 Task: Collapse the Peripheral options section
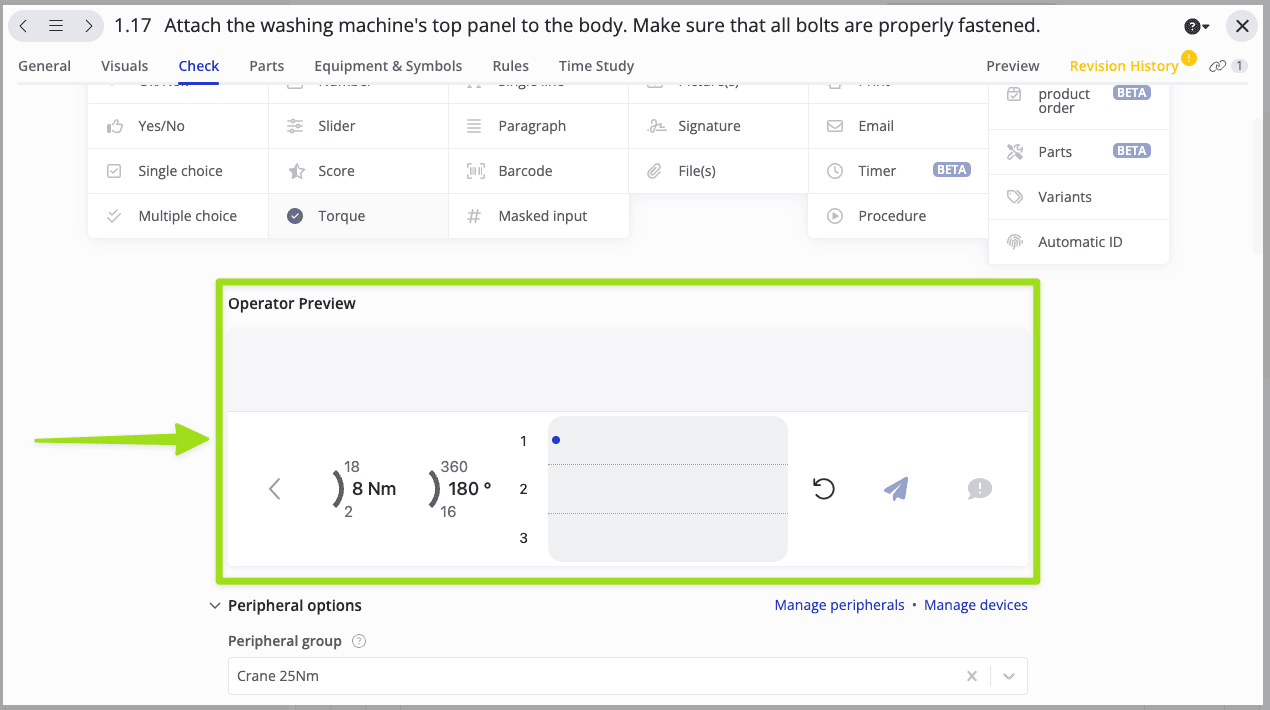pyautogui.click(x=215, y=606)
